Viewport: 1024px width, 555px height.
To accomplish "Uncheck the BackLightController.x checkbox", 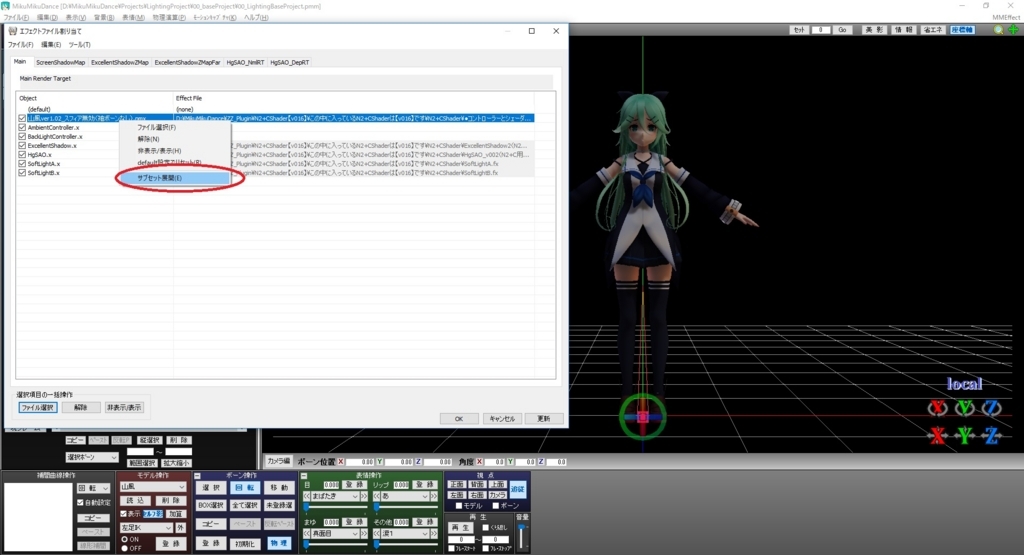I will coord(22,136).
